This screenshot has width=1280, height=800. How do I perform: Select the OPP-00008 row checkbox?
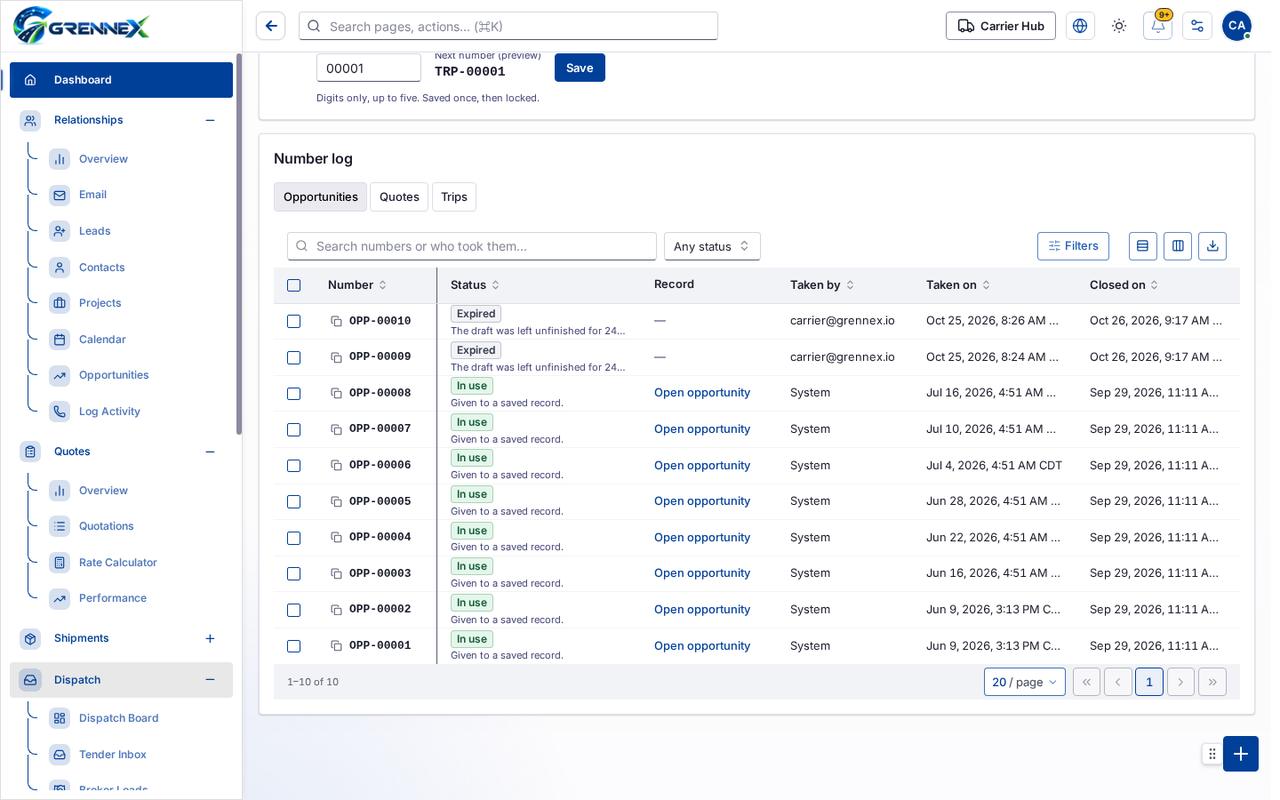coord(294,393)
